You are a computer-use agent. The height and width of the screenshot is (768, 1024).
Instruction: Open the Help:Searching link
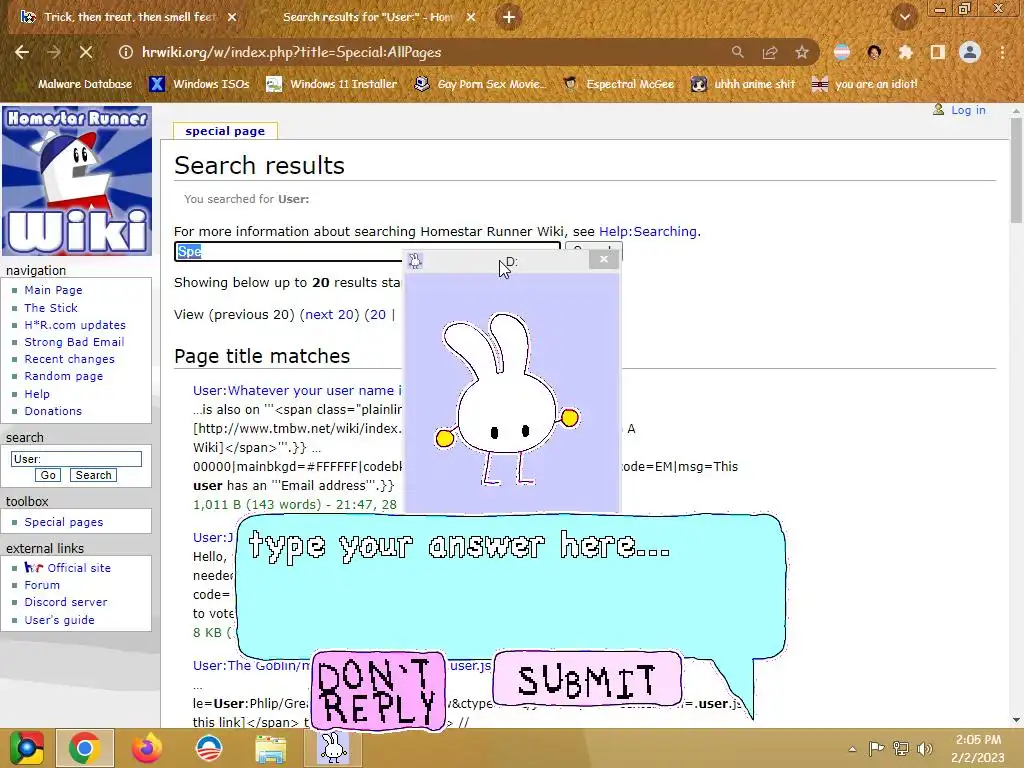[648, 231]
